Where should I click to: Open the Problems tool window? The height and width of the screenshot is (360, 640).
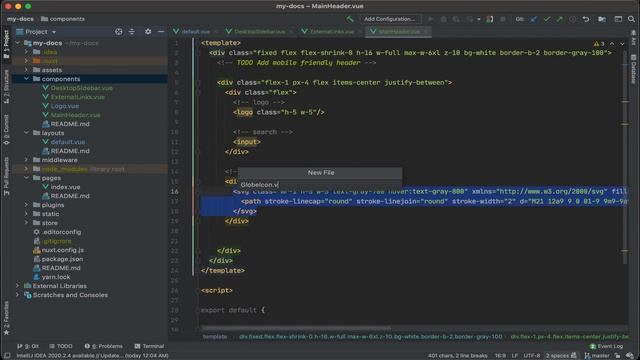[x=104, y=346]
